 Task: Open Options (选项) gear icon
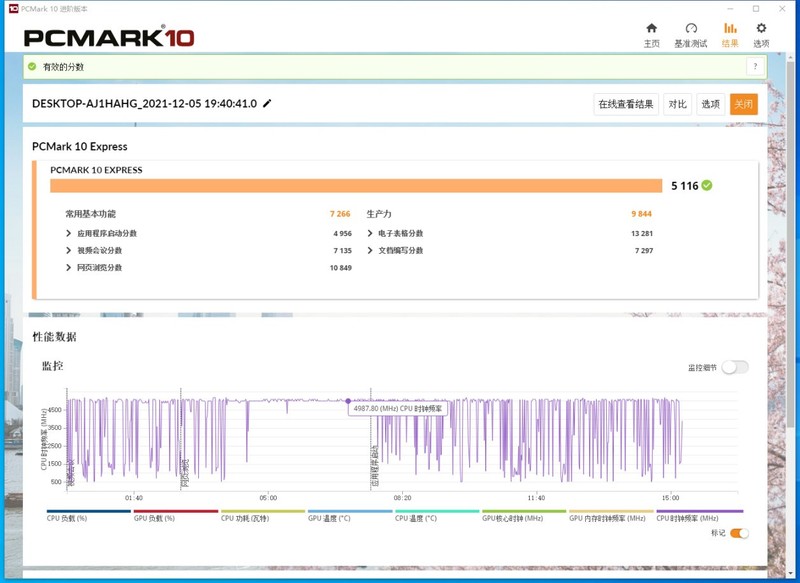click(x=761, y=29)
